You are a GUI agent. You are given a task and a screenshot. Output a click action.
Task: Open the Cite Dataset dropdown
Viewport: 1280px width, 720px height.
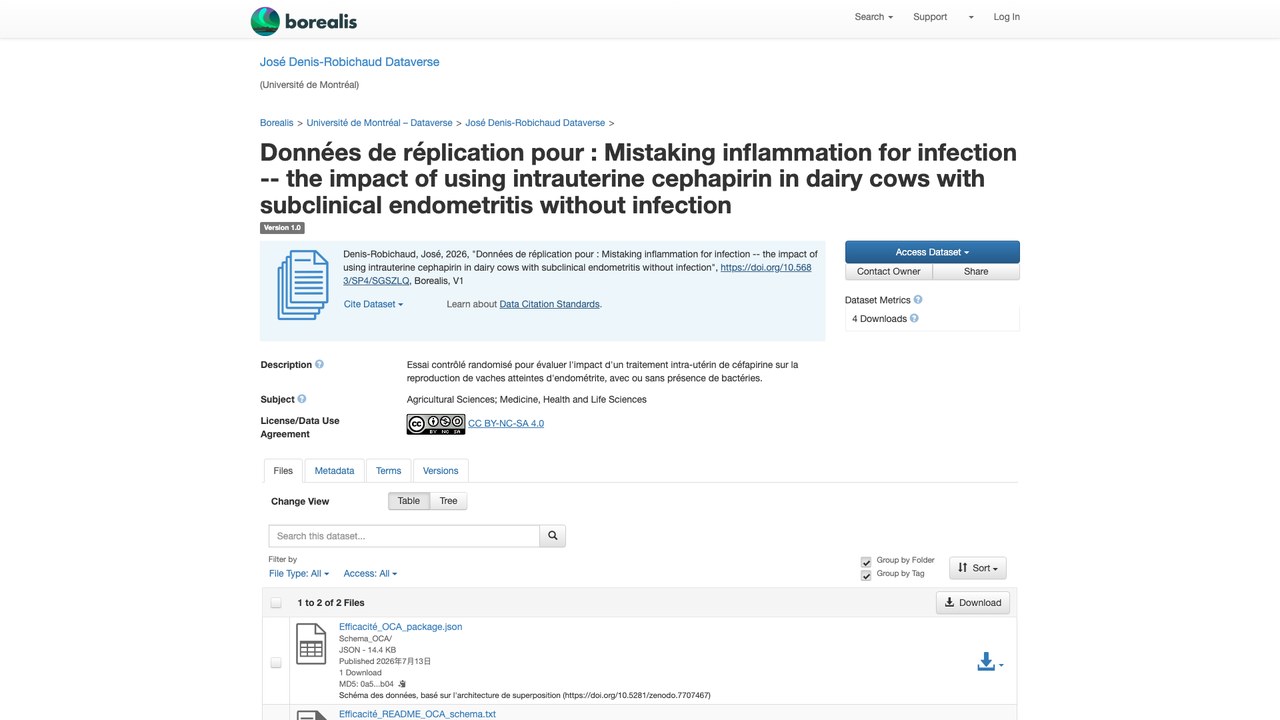point(373,304)
